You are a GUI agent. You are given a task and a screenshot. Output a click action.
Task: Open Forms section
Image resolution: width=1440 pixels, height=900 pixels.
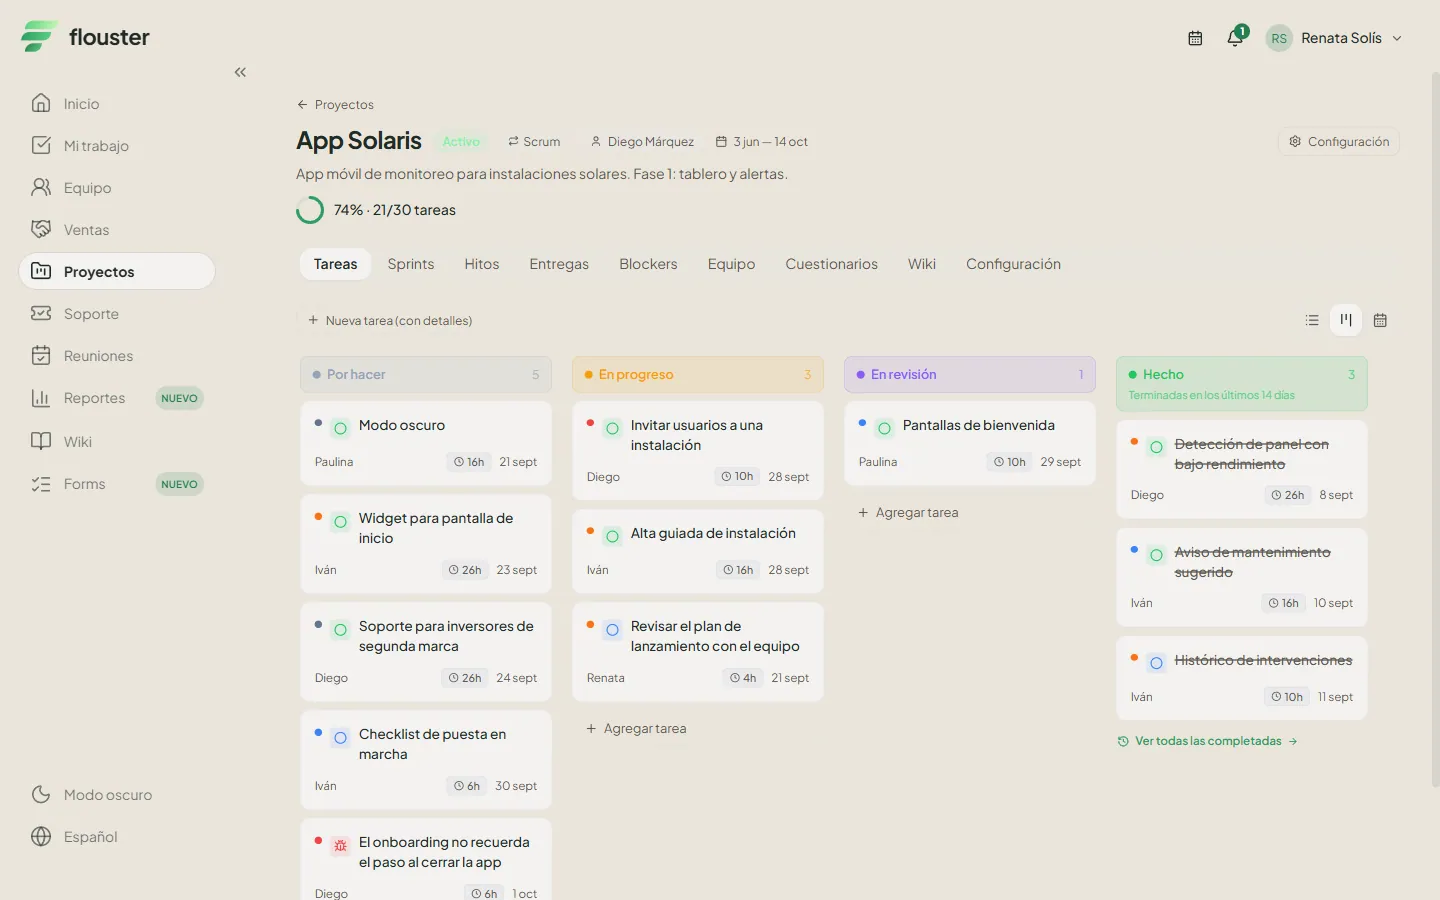click(x=117, y=484)
